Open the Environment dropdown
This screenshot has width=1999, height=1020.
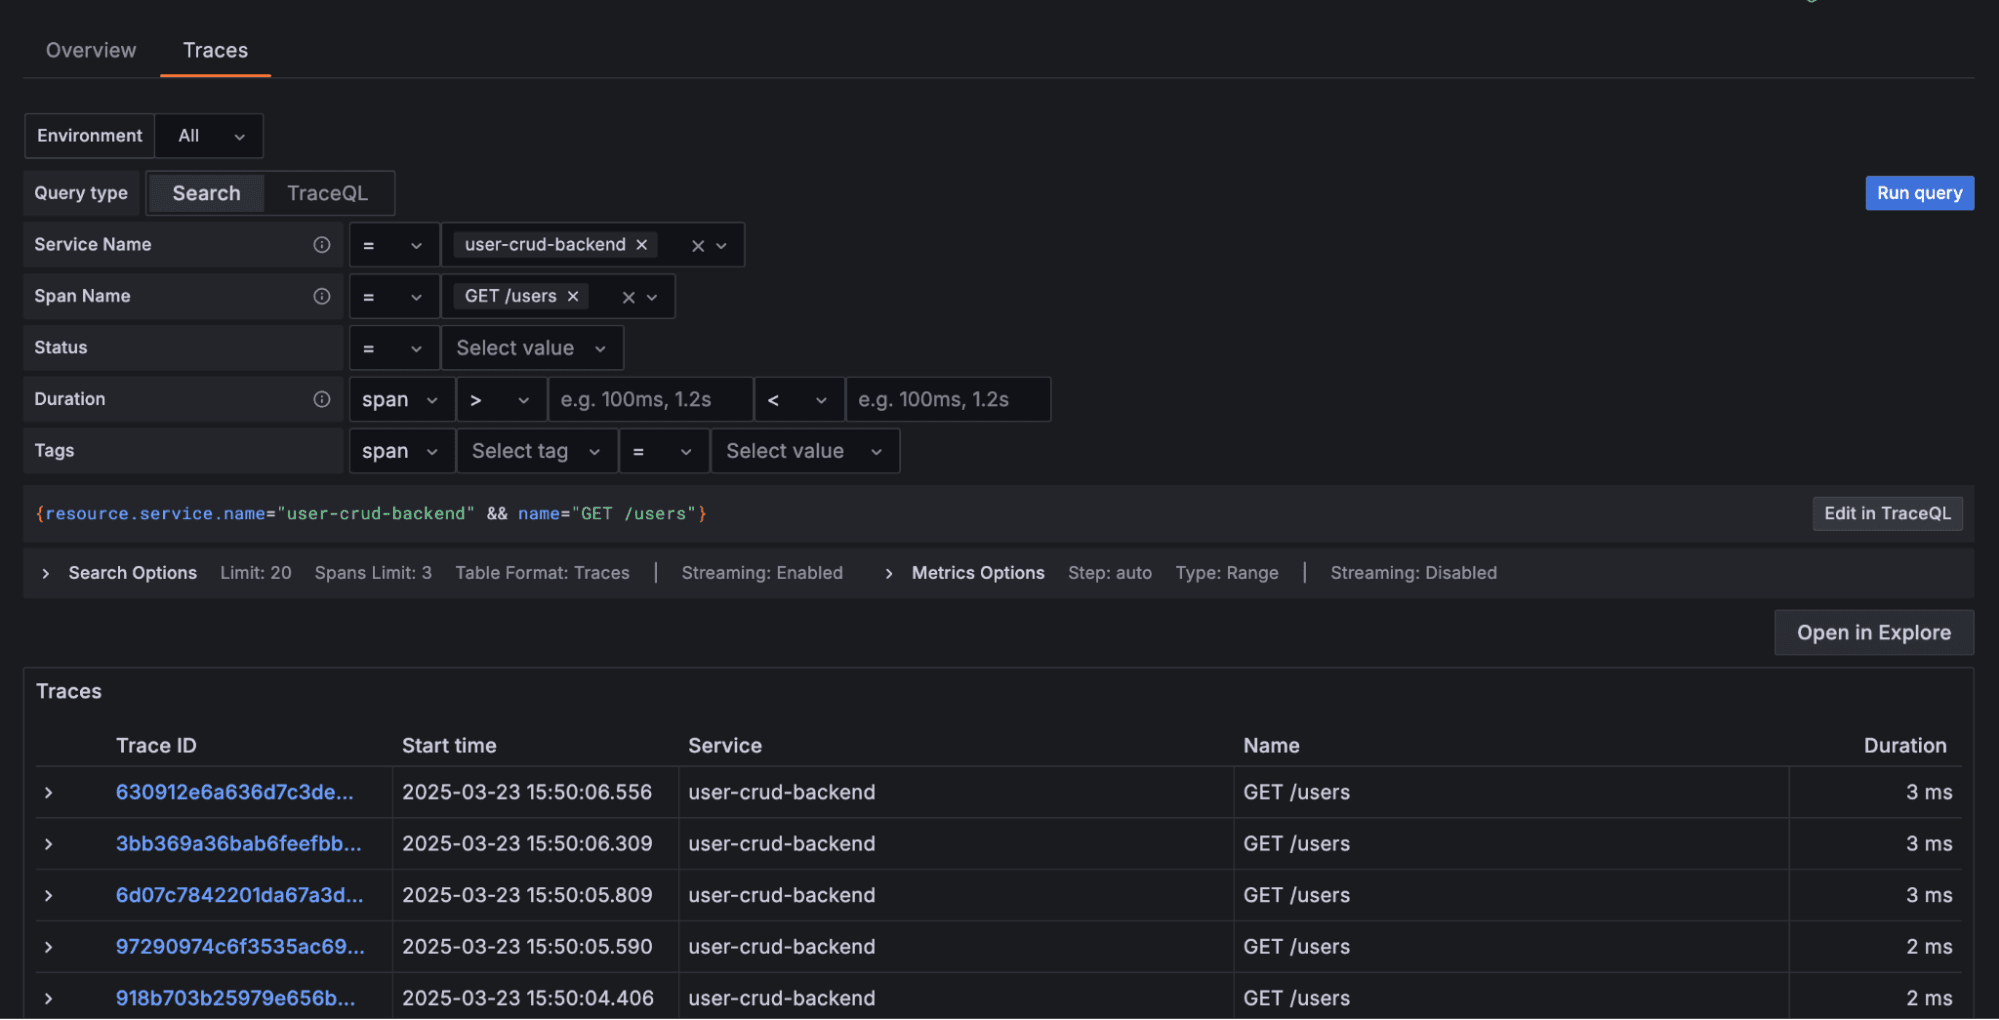click(x=208, y=135)
